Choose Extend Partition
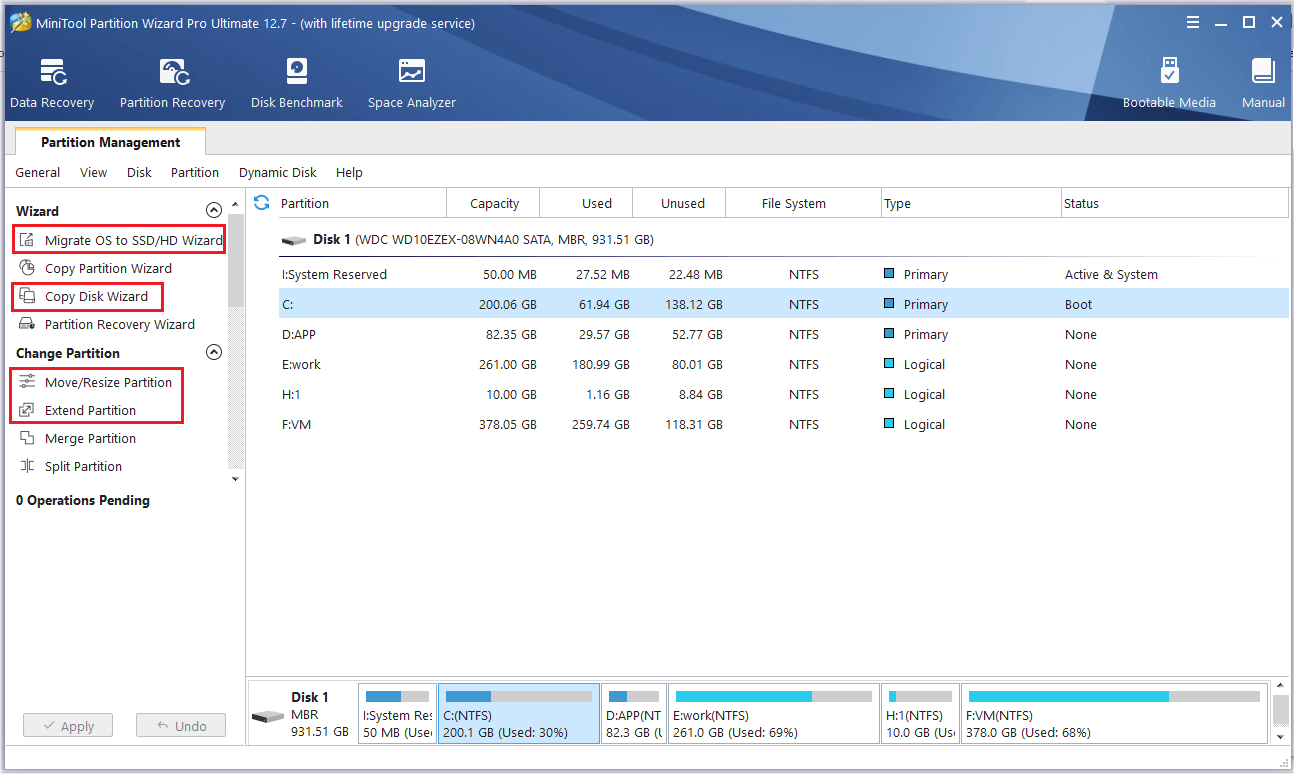The image size is (1296, 774). coord(90,410)
